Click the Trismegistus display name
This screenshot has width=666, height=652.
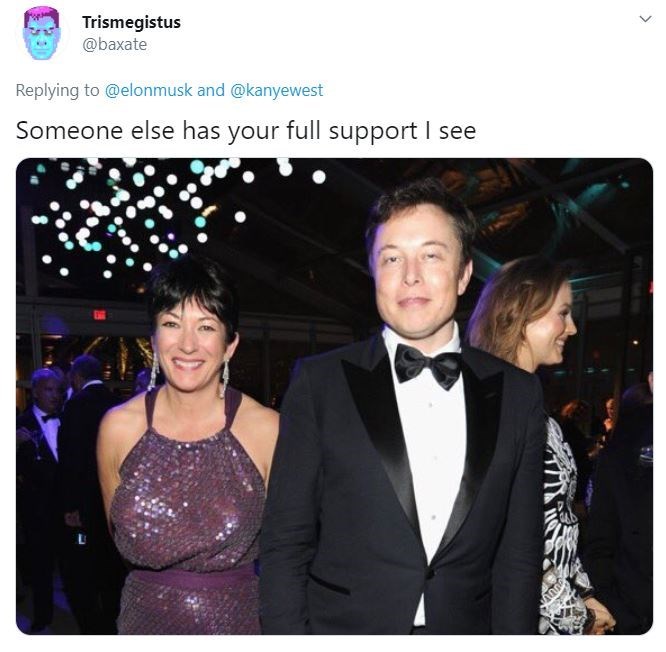click(x=131, y=22)
